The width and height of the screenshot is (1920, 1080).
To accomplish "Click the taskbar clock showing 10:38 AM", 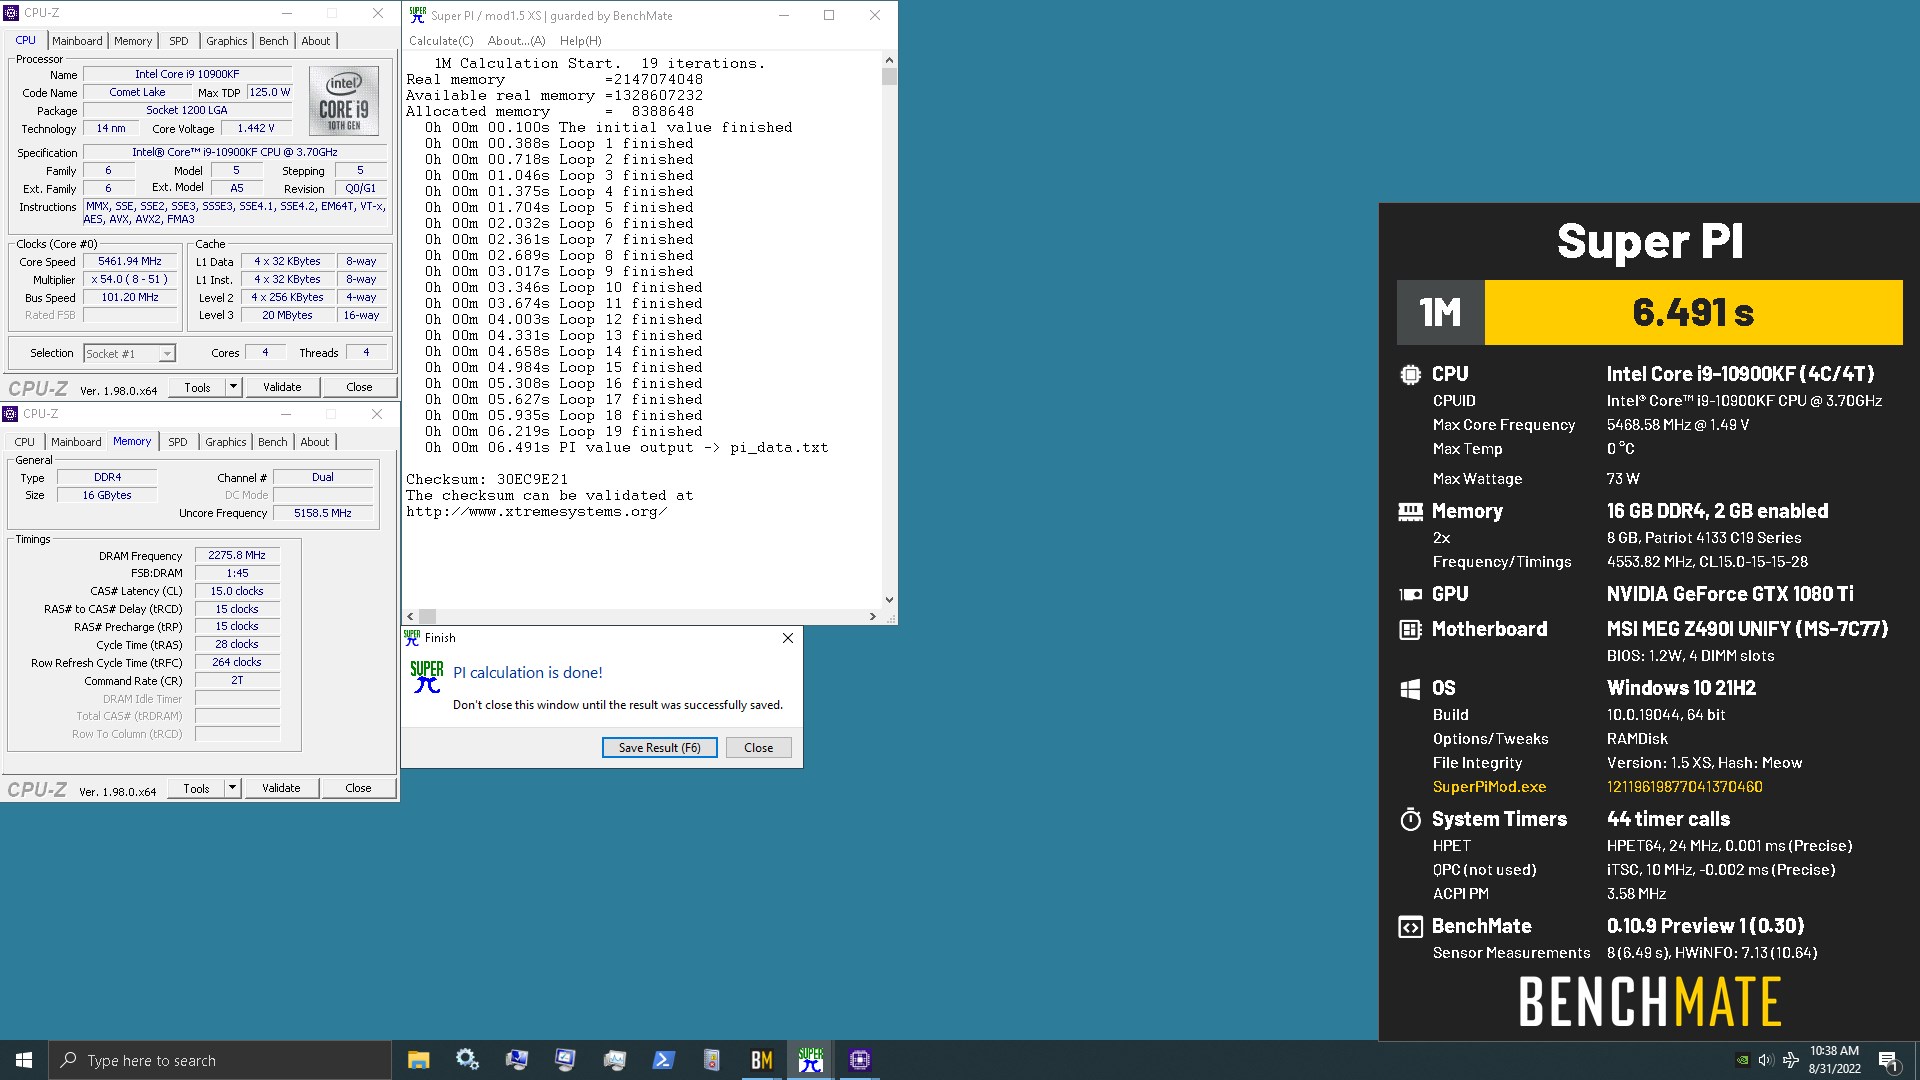I will click(1834, 1060).
